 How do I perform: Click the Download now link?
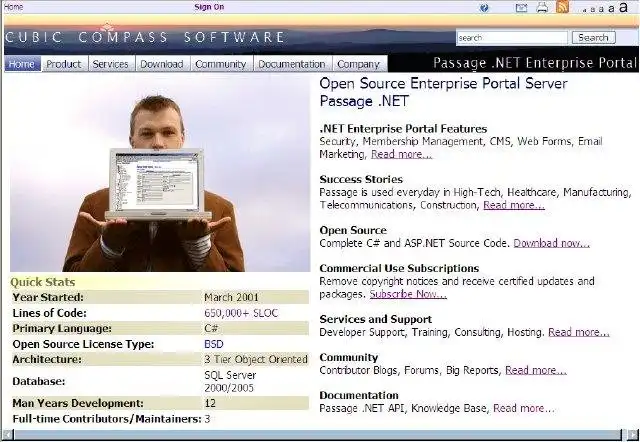point(551,243)
